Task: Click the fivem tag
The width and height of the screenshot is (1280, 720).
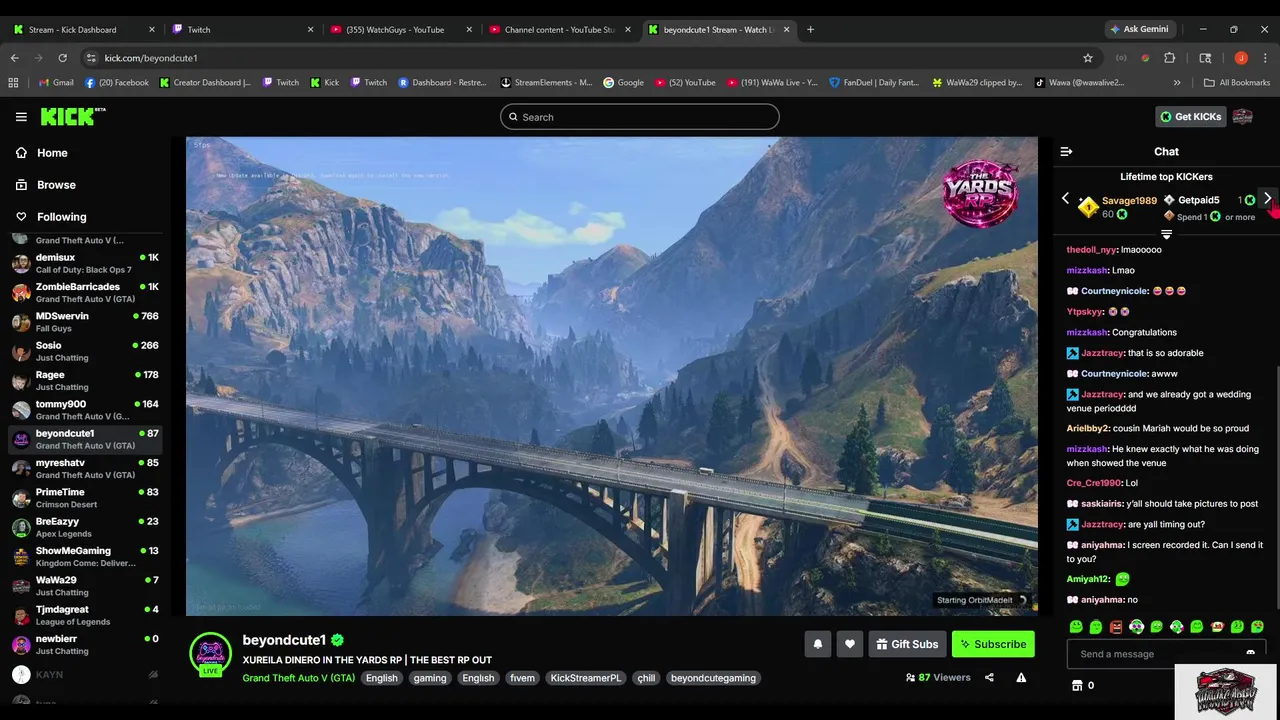Action: [x=522, y=678]
